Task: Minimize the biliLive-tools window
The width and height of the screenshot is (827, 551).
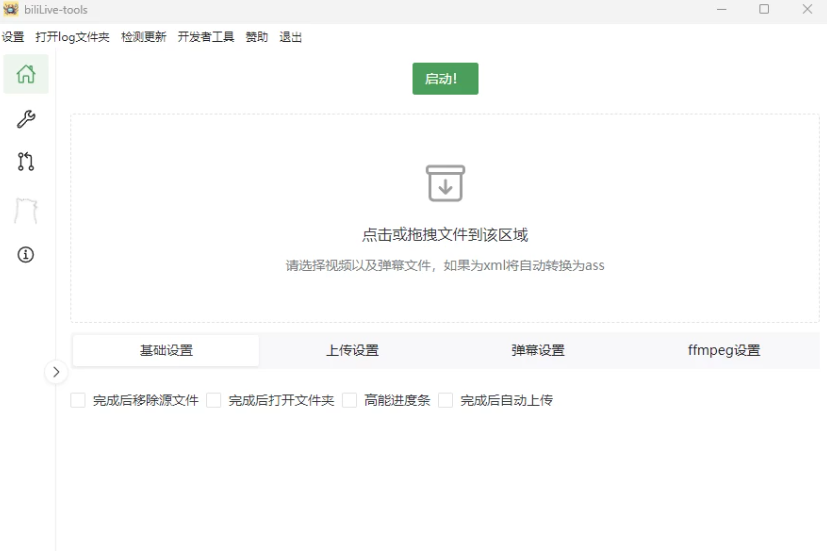Action: point(722,9)
